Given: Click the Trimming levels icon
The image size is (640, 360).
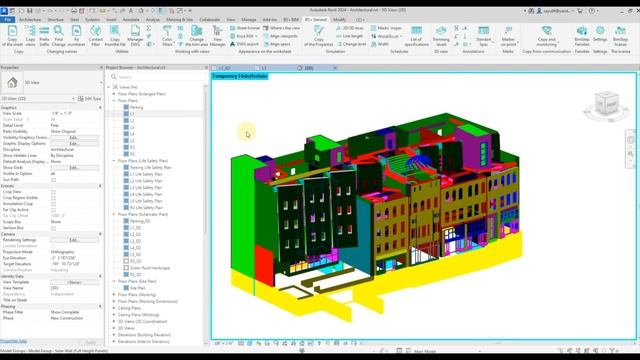Looking at the screenshot, I should (x=441, y=35).
